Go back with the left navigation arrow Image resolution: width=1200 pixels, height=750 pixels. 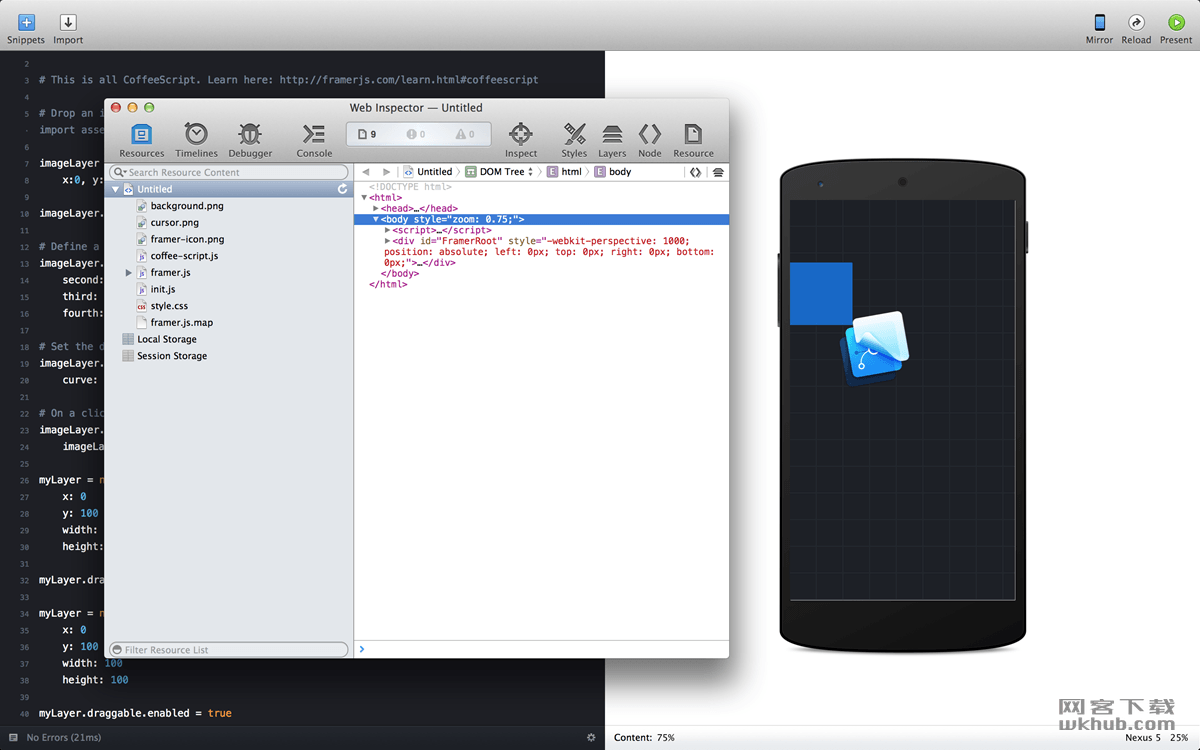[x=366, y=172]
